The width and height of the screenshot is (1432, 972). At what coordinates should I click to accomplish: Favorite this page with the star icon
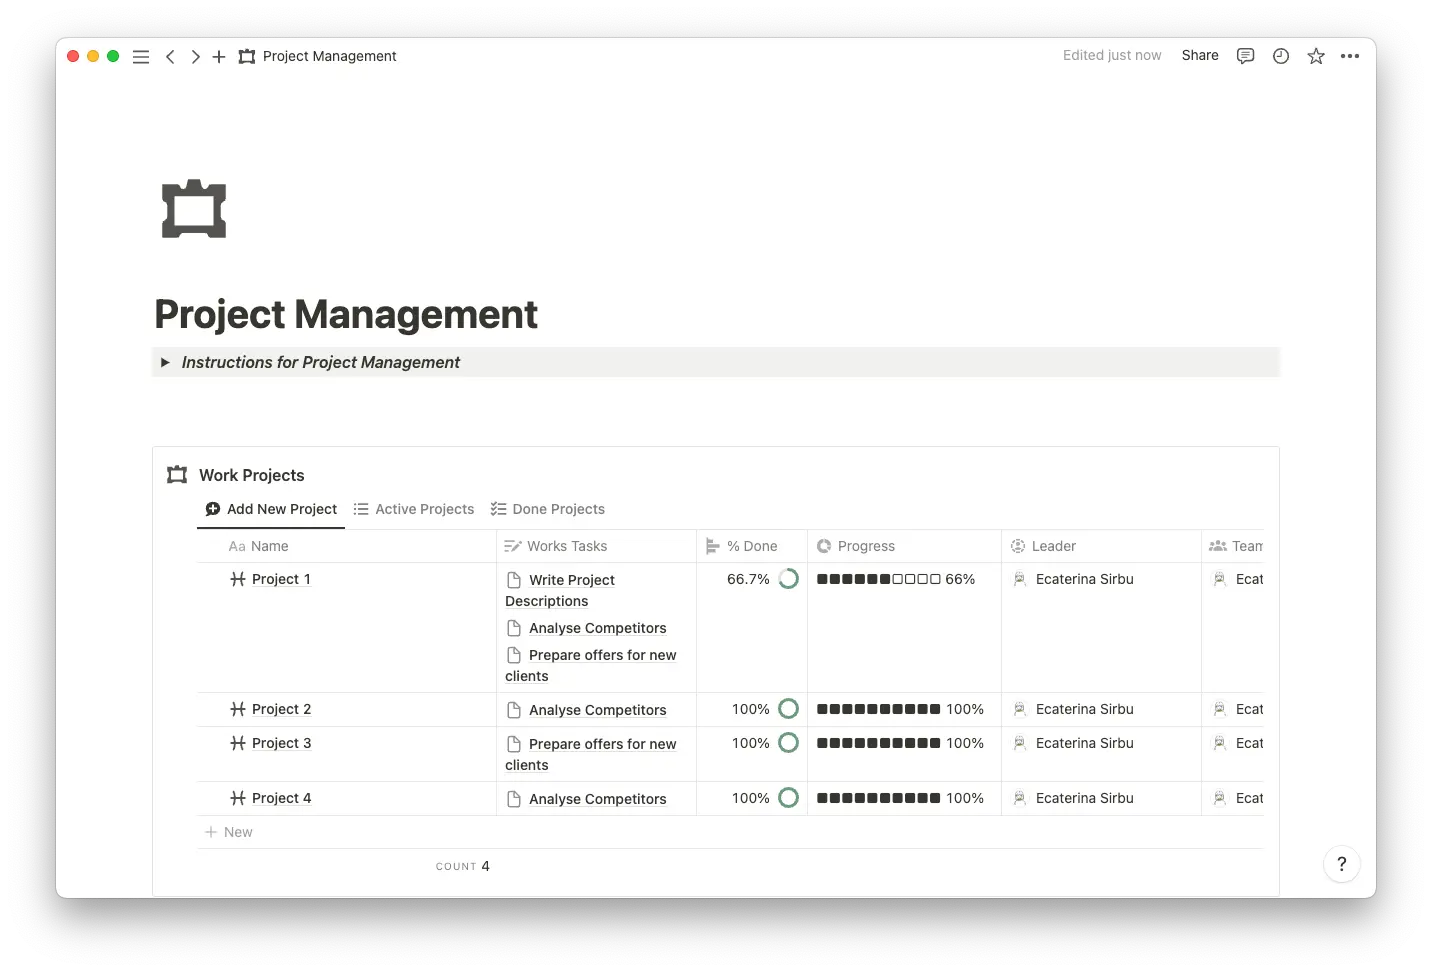[x=1316, y=56]
